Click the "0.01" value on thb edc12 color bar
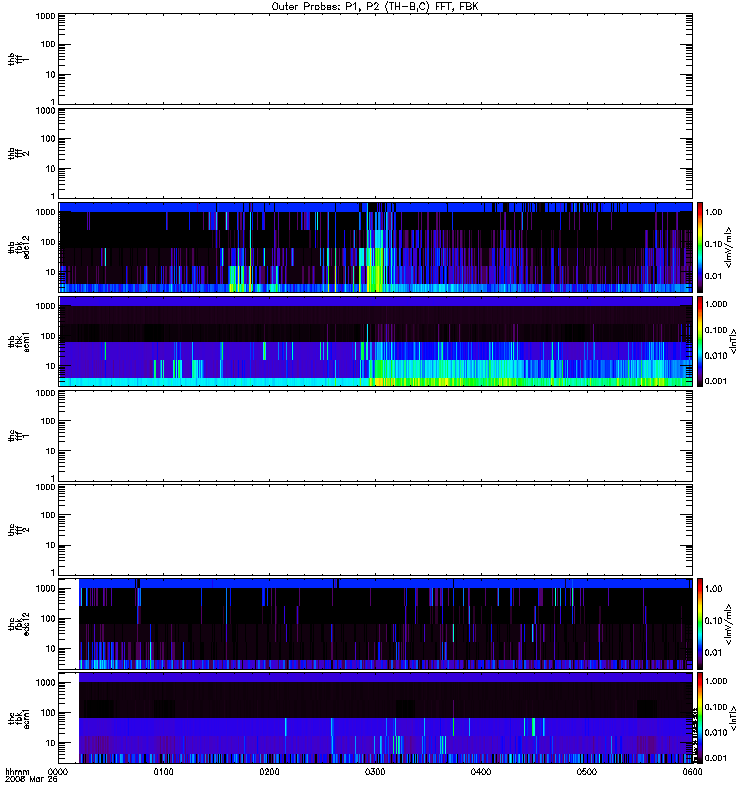The image size is (750, 800). point(713,276)
